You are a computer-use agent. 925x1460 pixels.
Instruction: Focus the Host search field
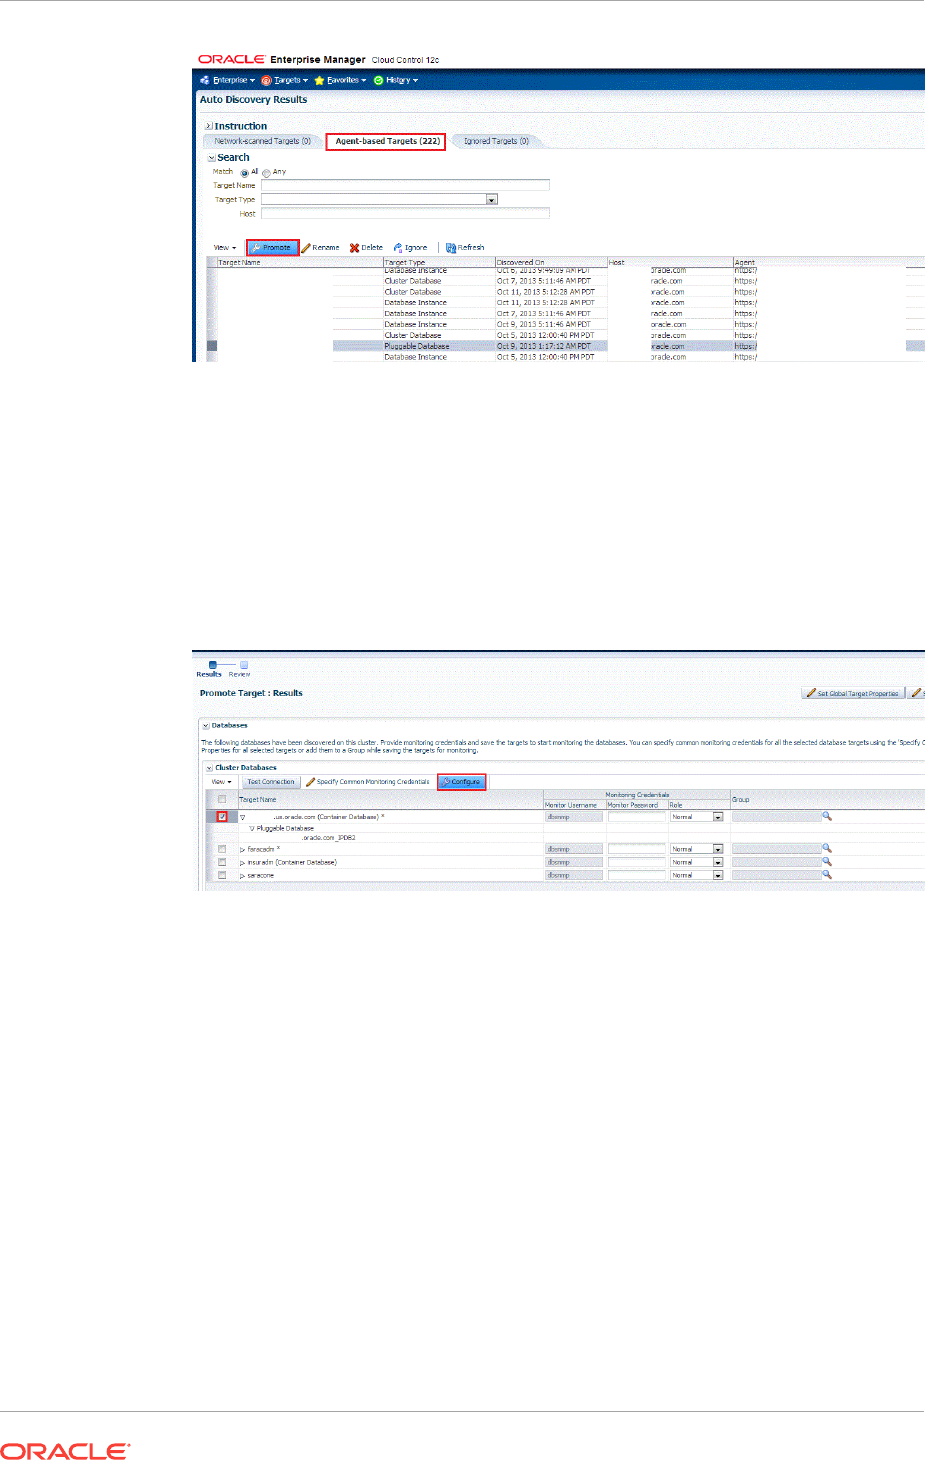405,213
